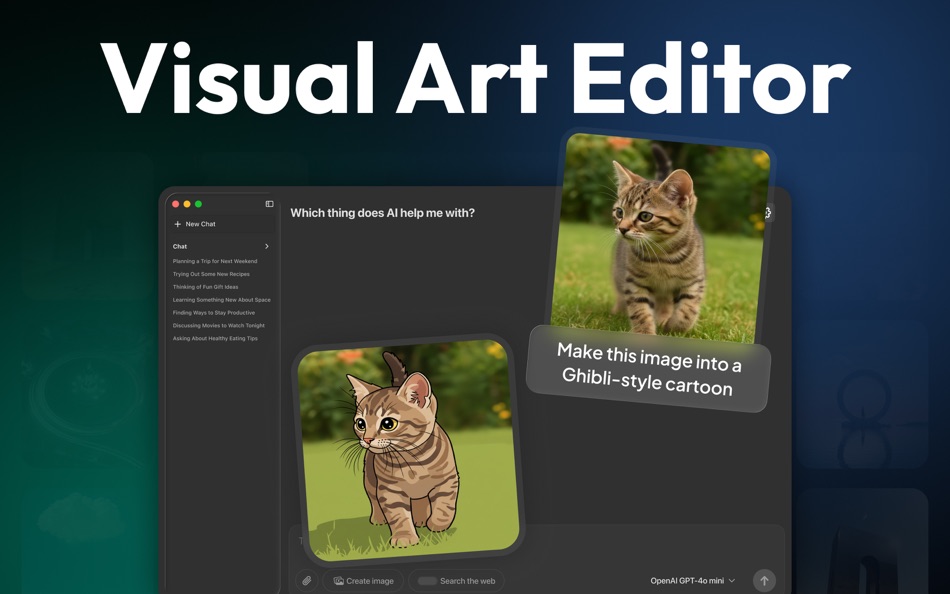The image size is (950, 594).
Task: Click the send arrow button
Action: (x=764, y=581)
